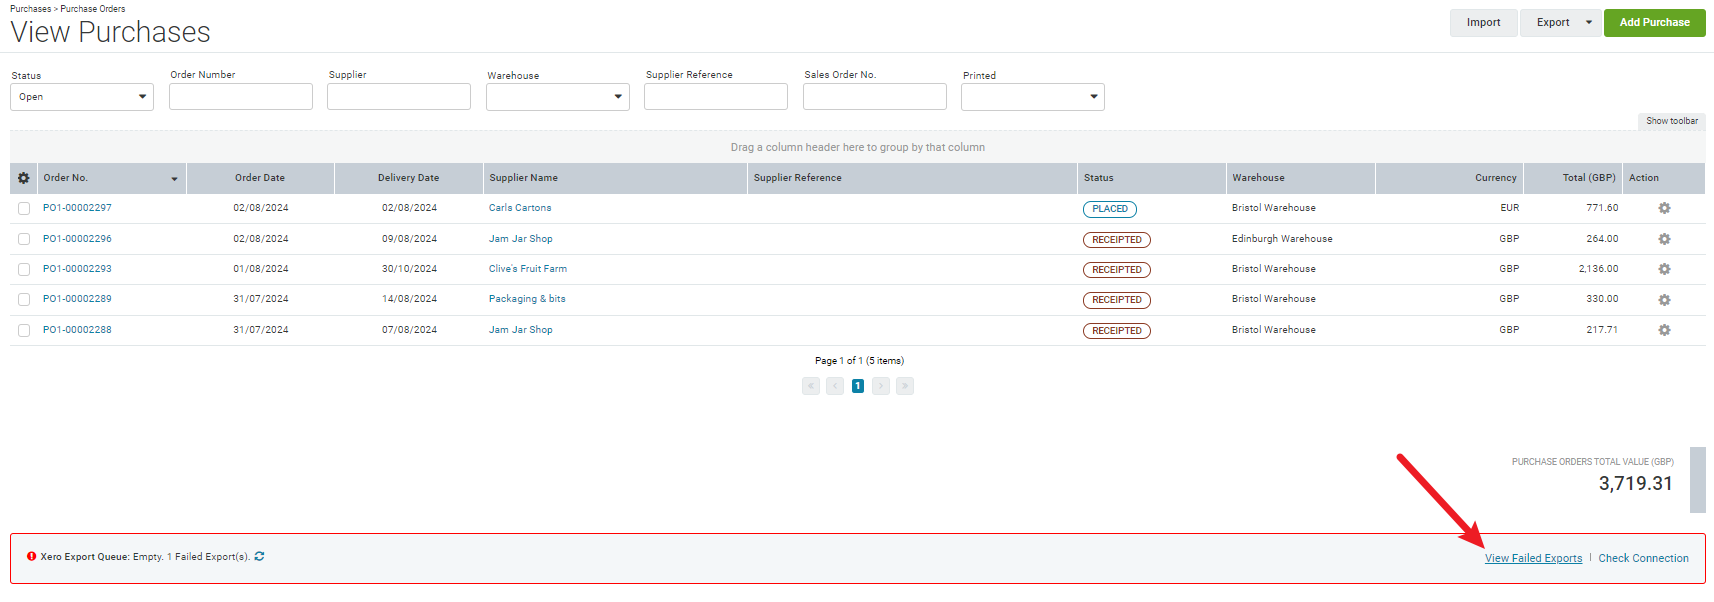Go to next page pagination arrow
Image resolution: width=1714 pixels, height=602 pixels.
tap(881, 386)
